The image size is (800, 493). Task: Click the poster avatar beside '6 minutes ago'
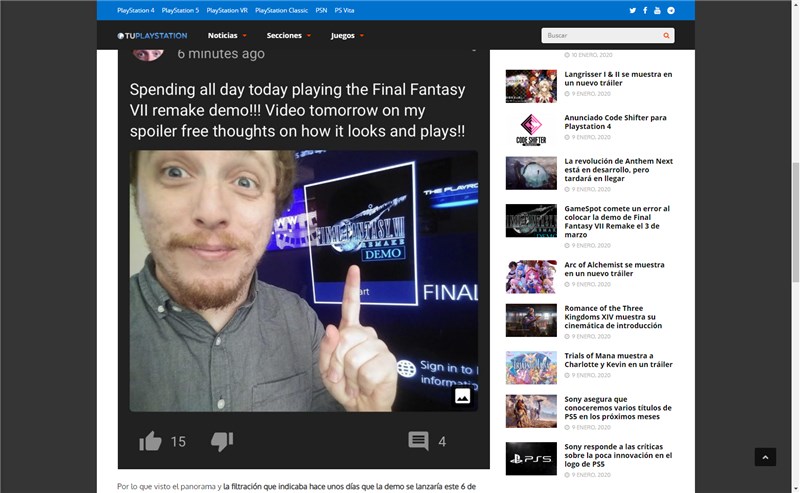coord(148,54)
